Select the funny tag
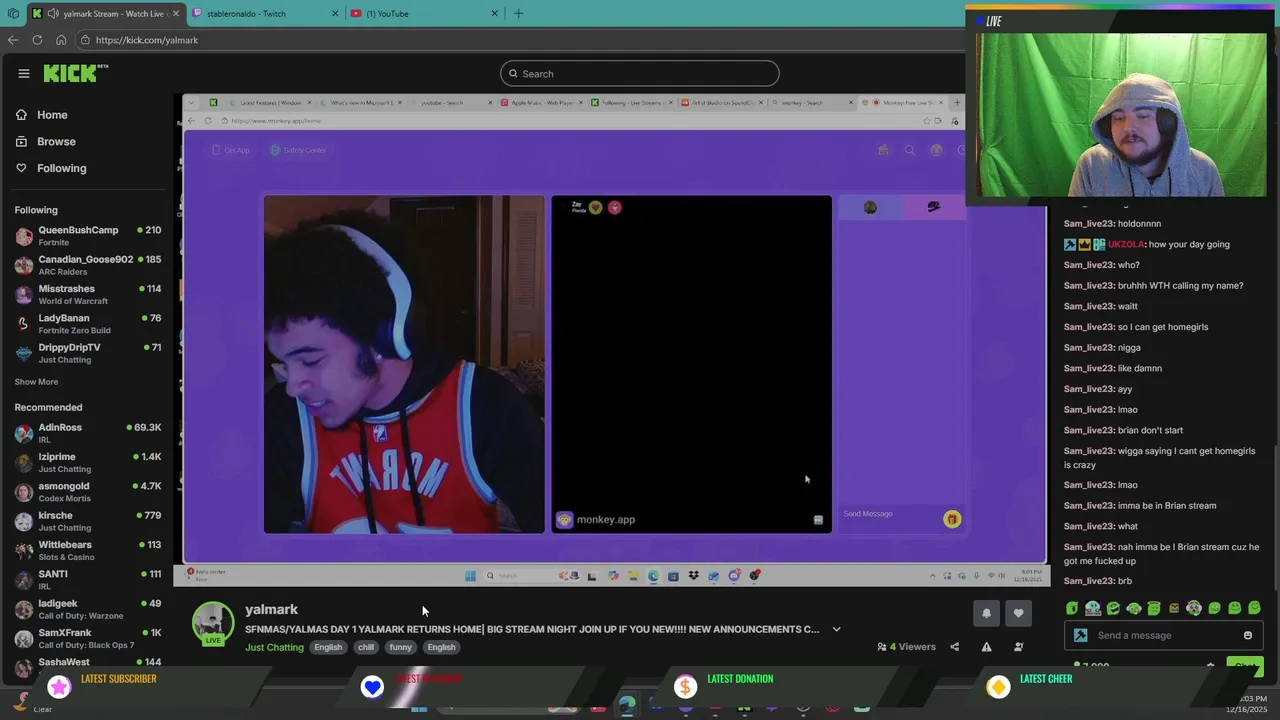 (401, 648)
